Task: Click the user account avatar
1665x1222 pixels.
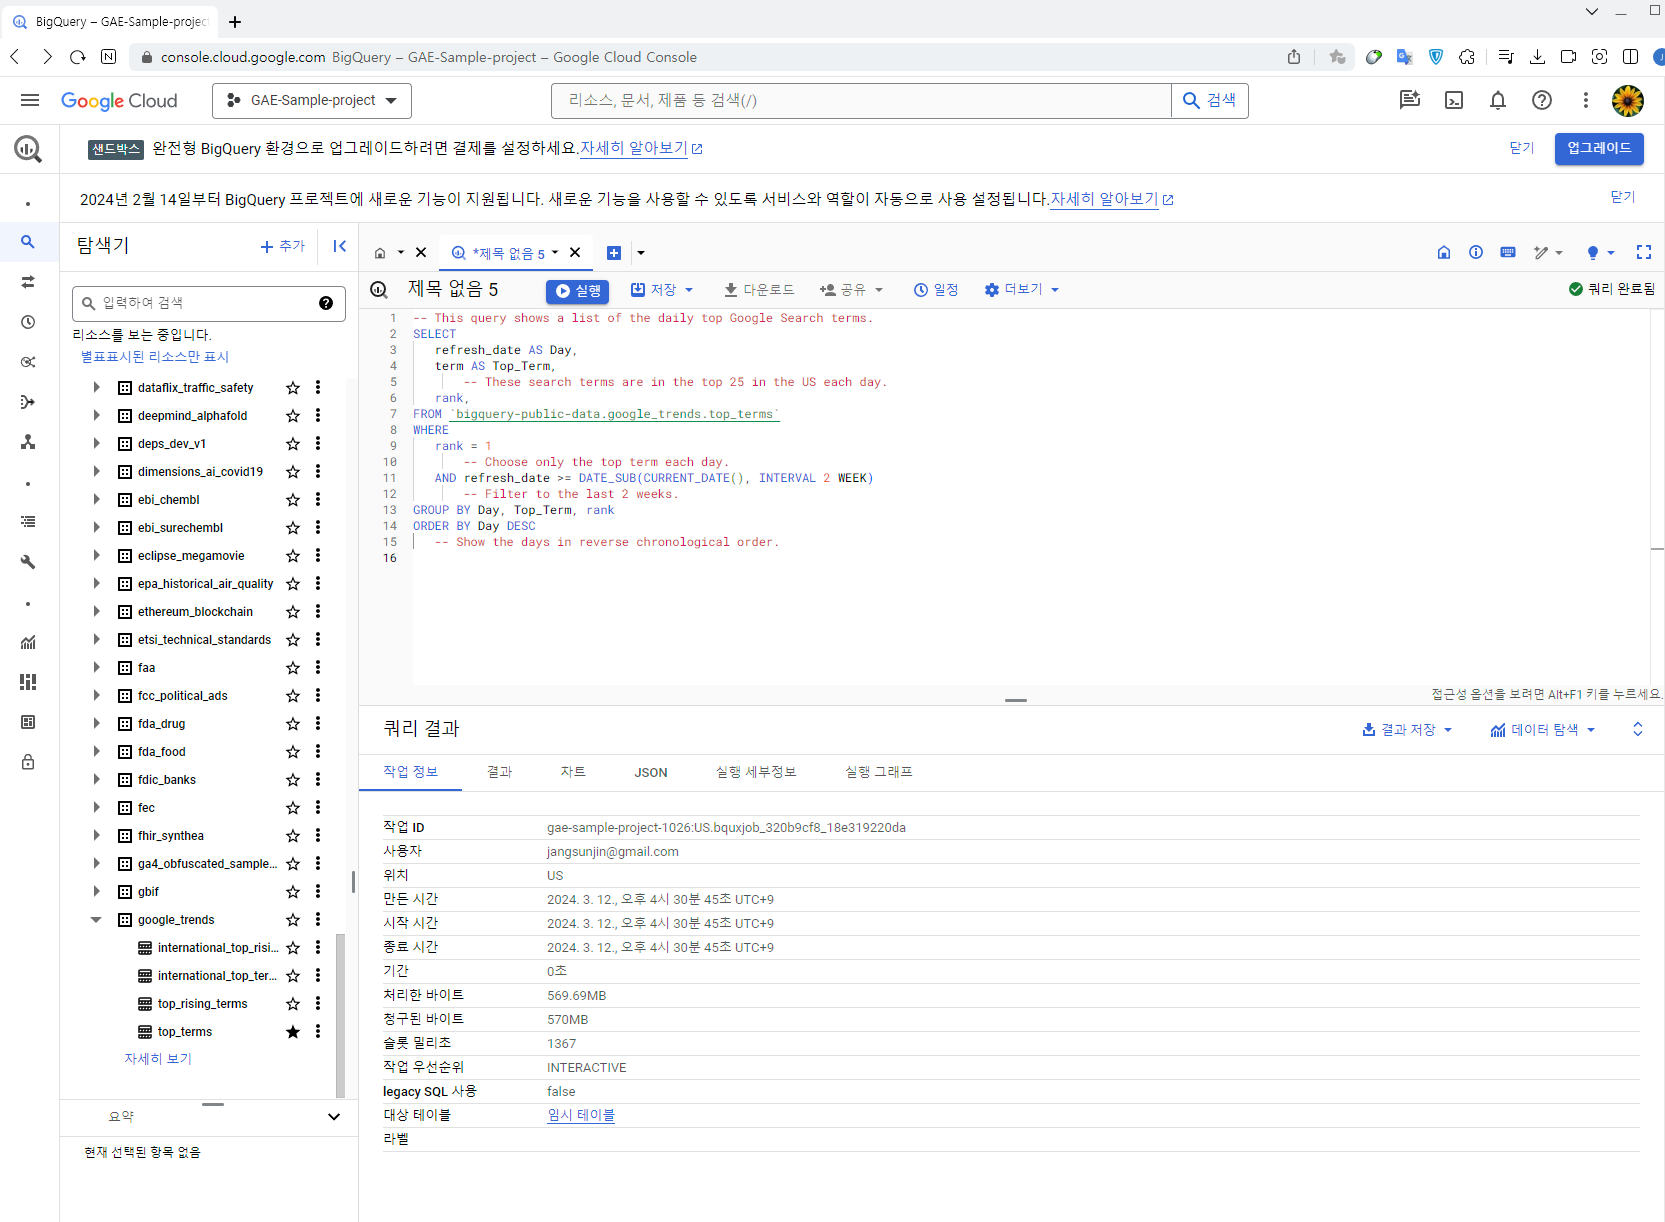Action: 1628,100
